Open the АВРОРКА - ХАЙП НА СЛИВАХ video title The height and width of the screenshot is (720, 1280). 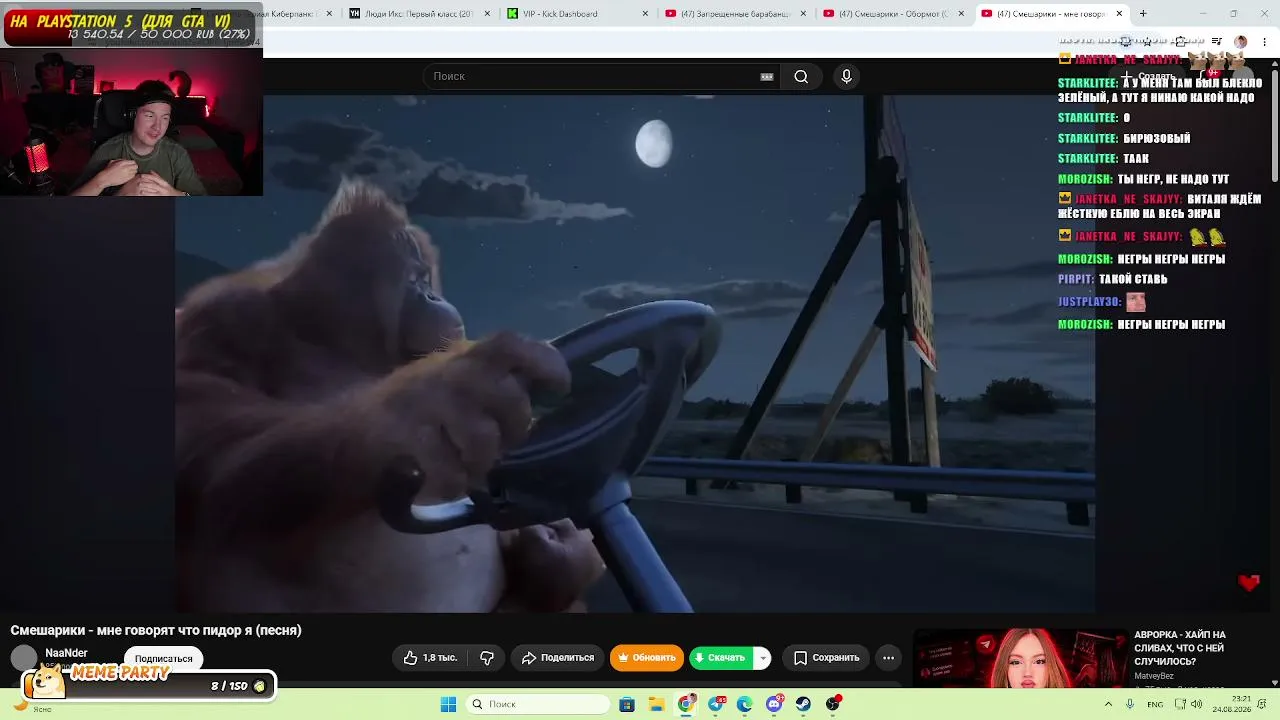1180,648
